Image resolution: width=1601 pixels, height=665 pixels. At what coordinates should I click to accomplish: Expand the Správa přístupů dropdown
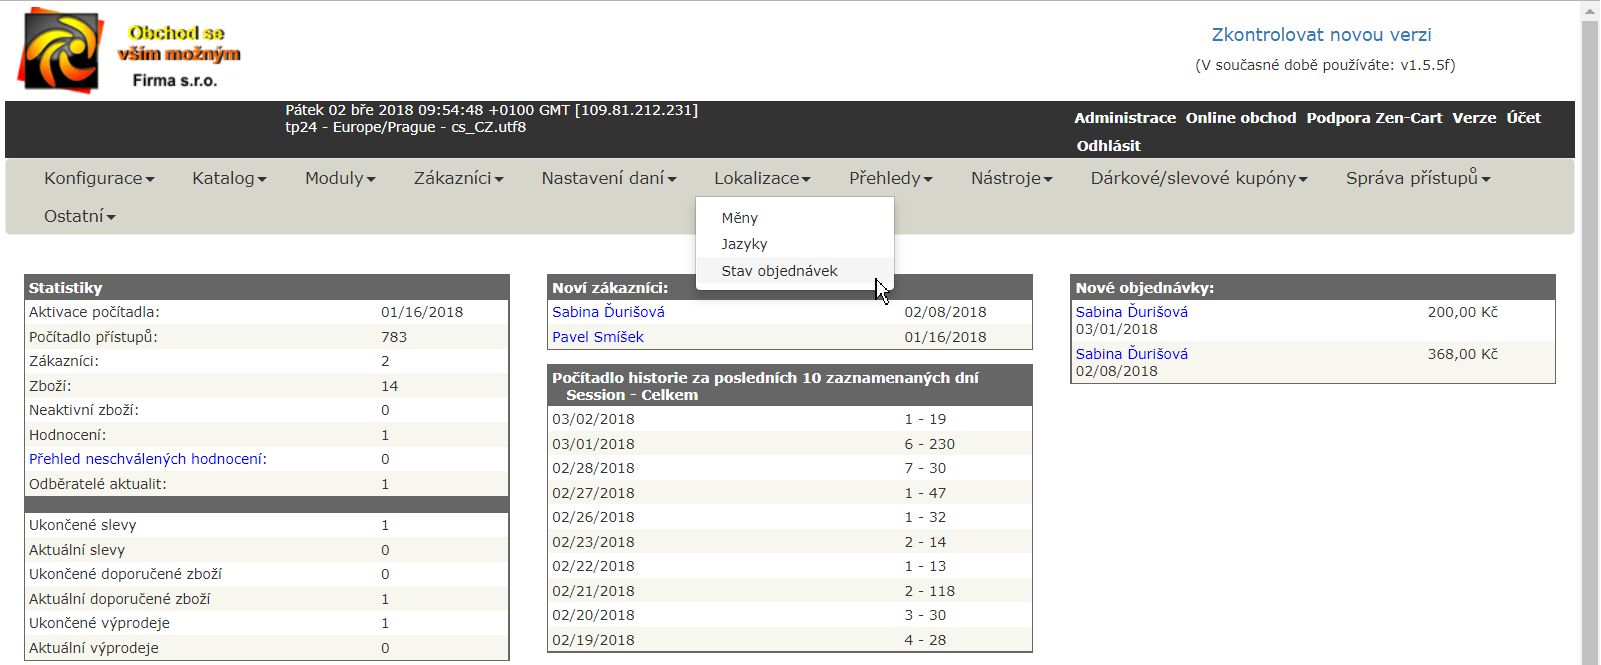[1417, 178]
